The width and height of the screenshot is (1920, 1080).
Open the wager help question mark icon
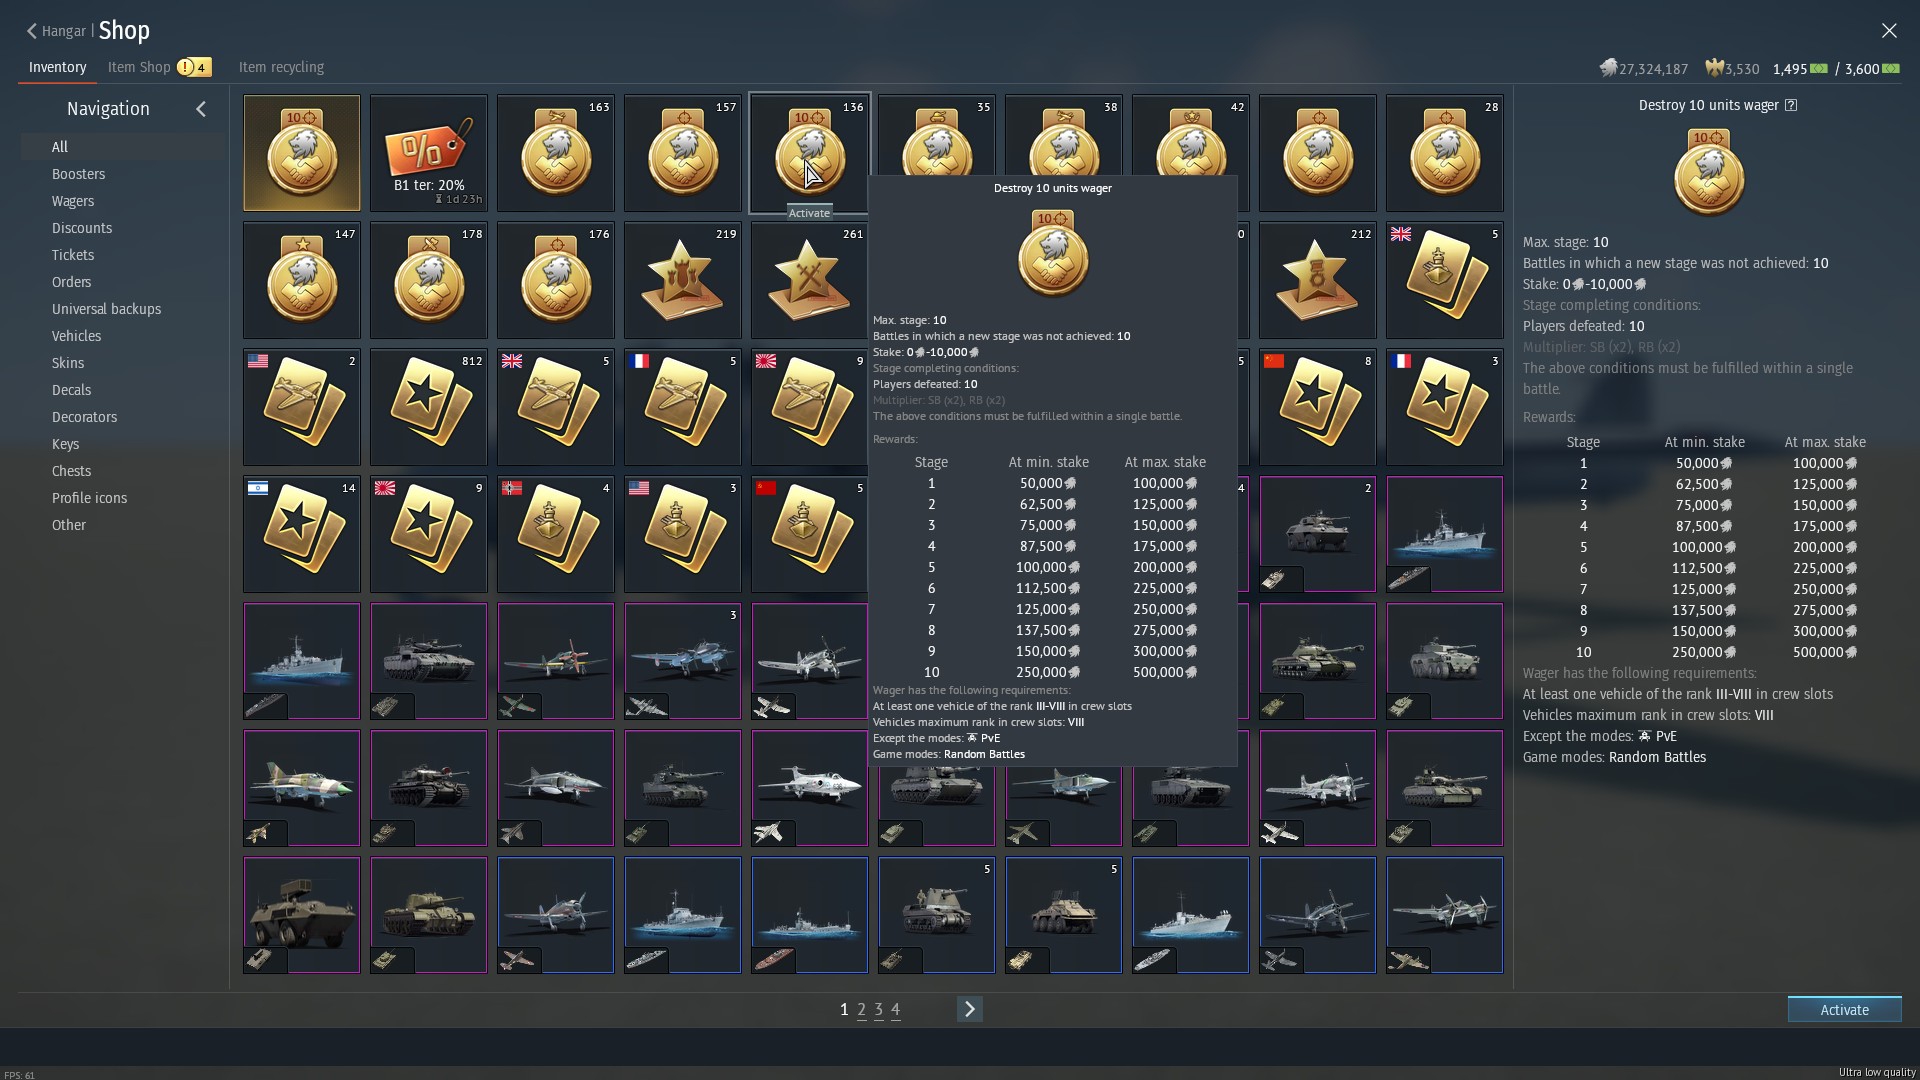point(1791,105)
